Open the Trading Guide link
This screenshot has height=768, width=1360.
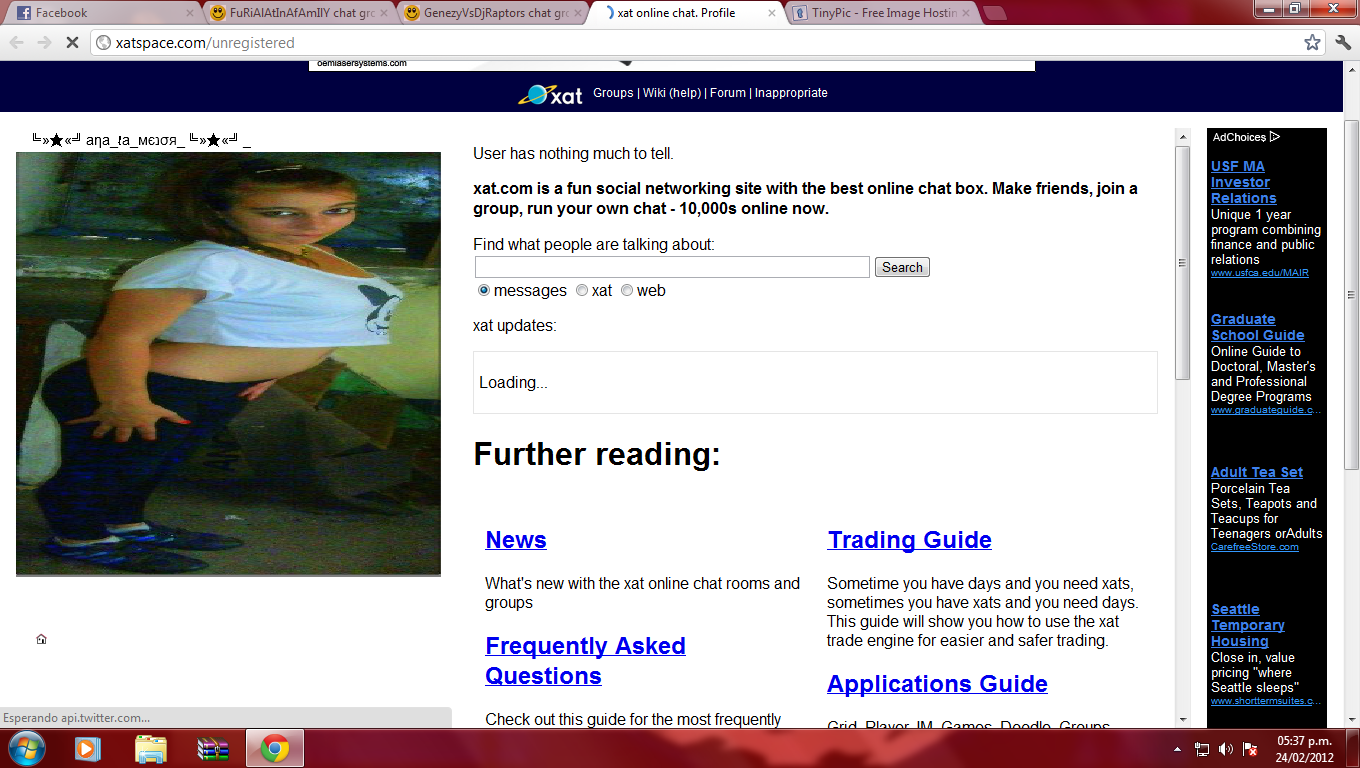point(909,540)
